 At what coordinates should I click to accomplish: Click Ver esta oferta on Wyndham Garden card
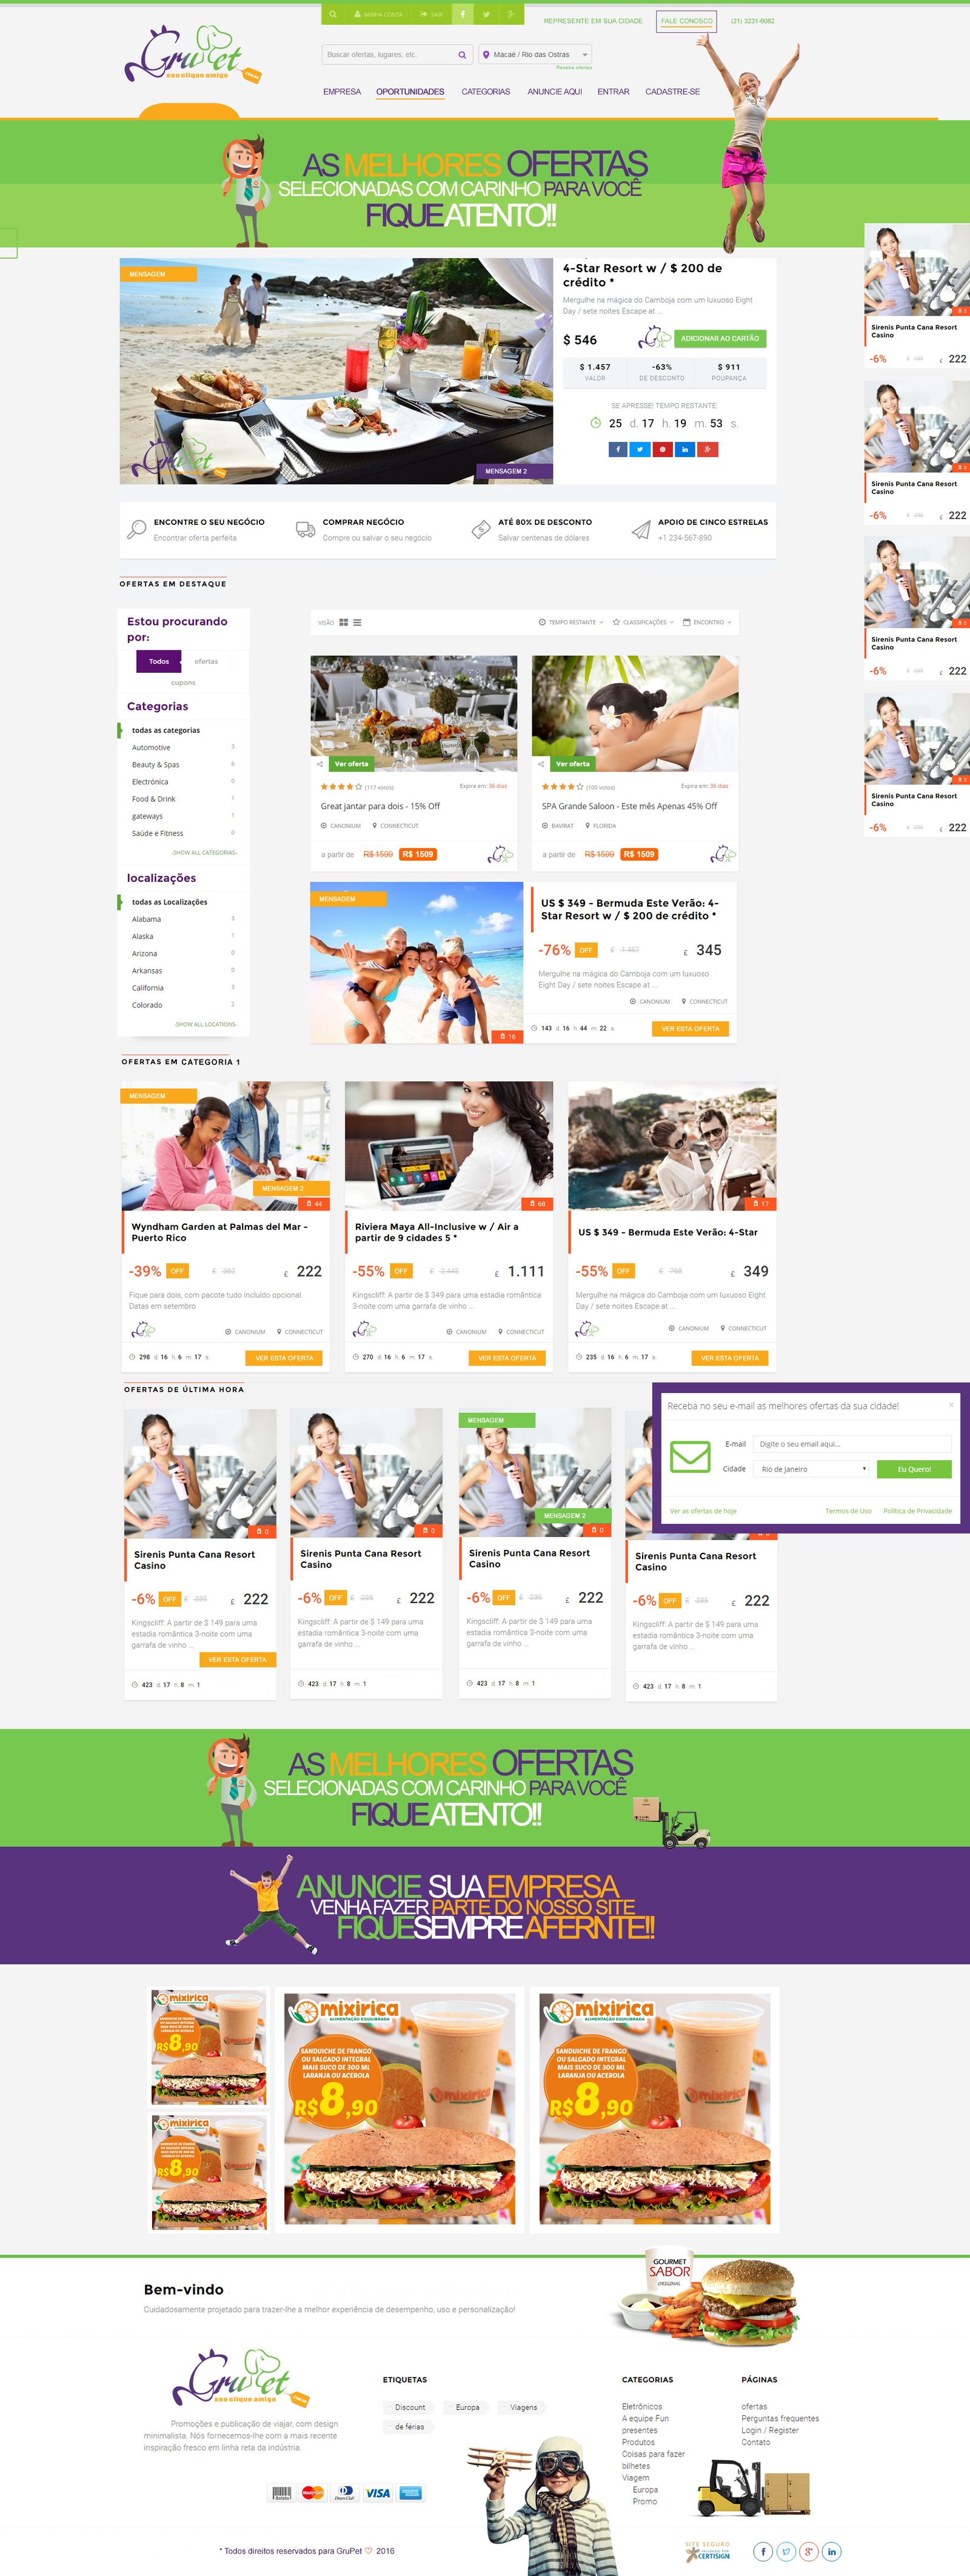point(284,1358)
